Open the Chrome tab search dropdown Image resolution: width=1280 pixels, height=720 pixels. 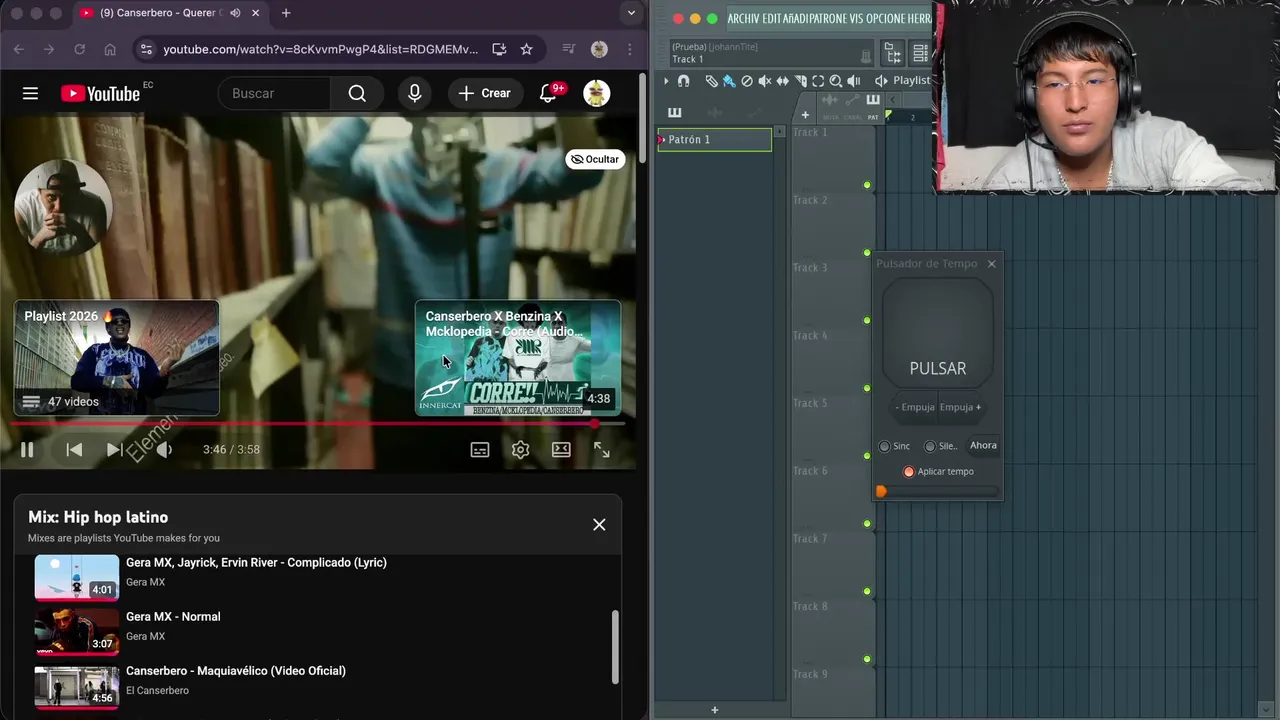click(x=630, y=13)
